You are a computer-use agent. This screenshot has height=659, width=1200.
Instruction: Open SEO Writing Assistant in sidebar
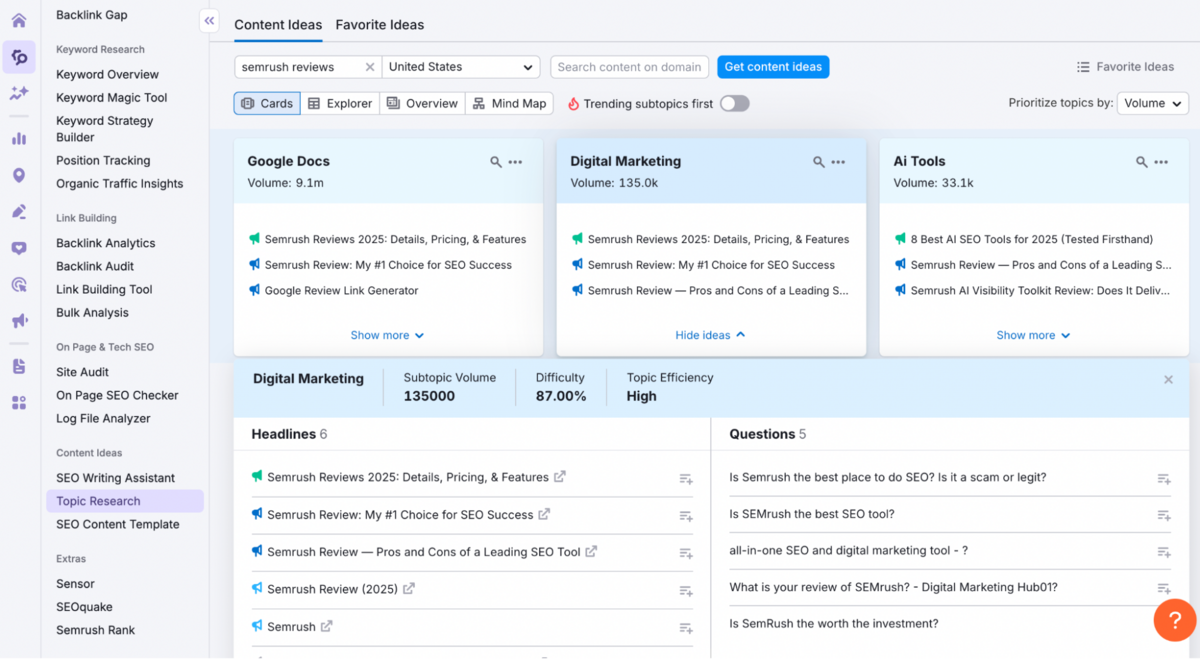point(116,478)
